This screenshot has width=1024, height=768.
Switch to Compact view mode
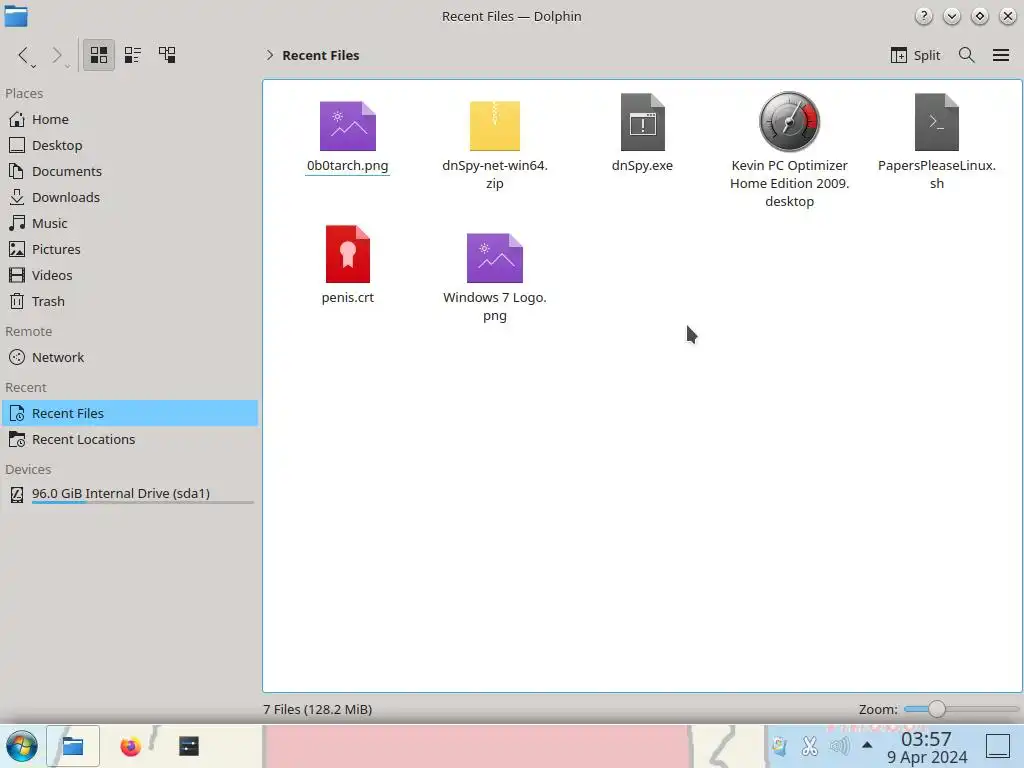[133, 55]
